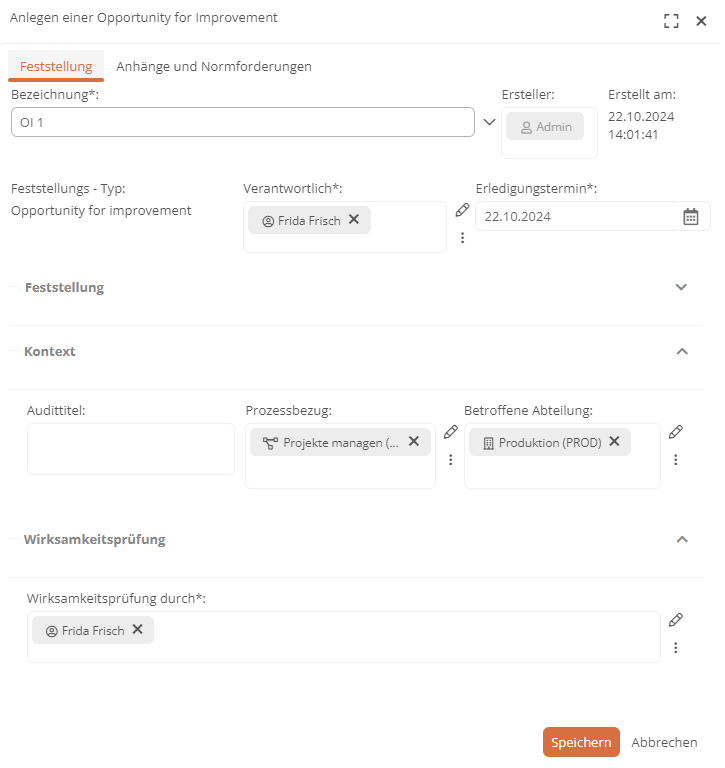Click the Speichern button
This screenshot has width=725, height=768.
[581, 742]
